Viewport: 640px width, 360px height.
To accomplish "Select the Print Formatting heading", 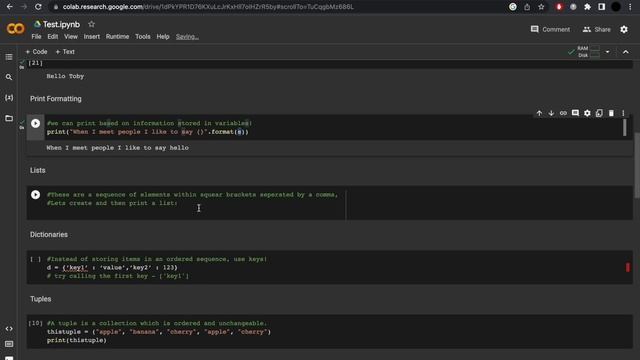I will [56, 99].
